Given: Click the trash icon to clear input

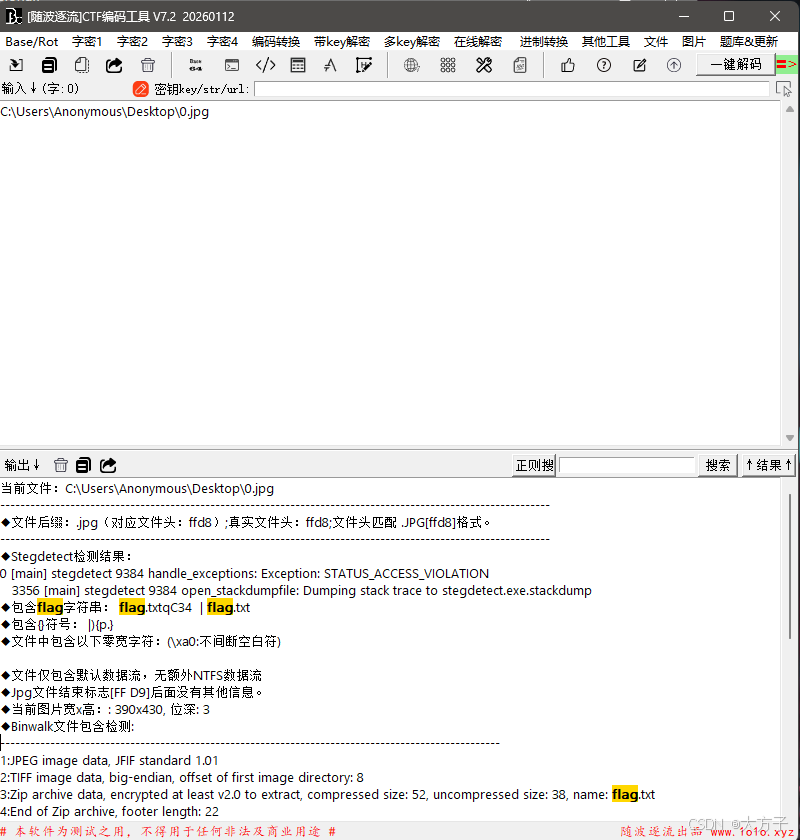Looking at the screenshot, I should [147, 65].
